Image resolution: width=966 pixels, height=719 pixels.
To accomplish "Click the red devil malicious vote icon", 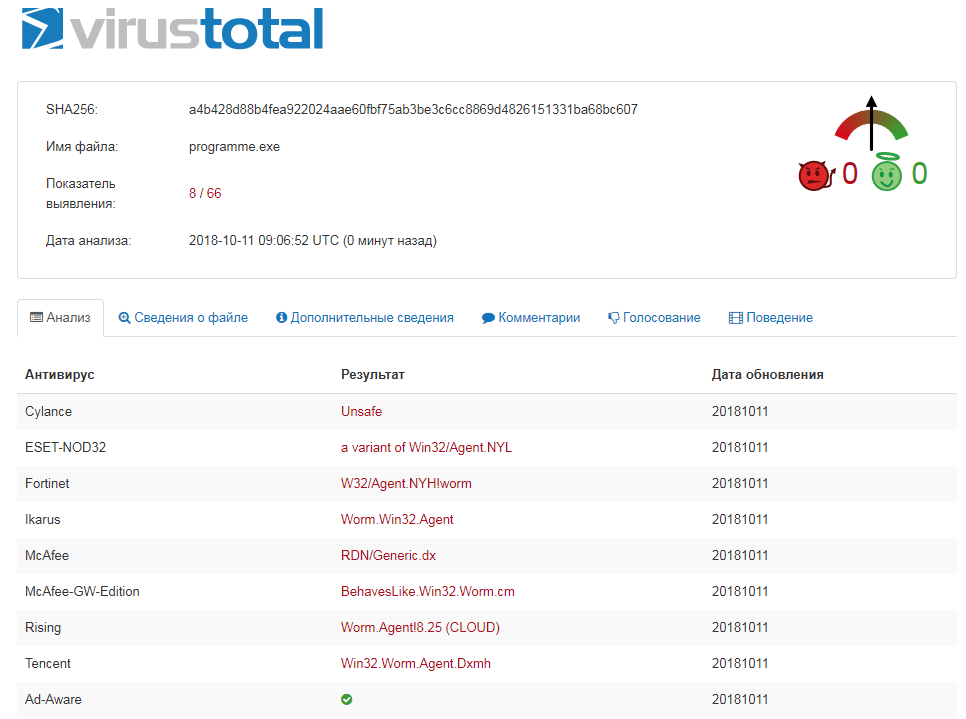I will pyautogui.click(x=816, y=176).
